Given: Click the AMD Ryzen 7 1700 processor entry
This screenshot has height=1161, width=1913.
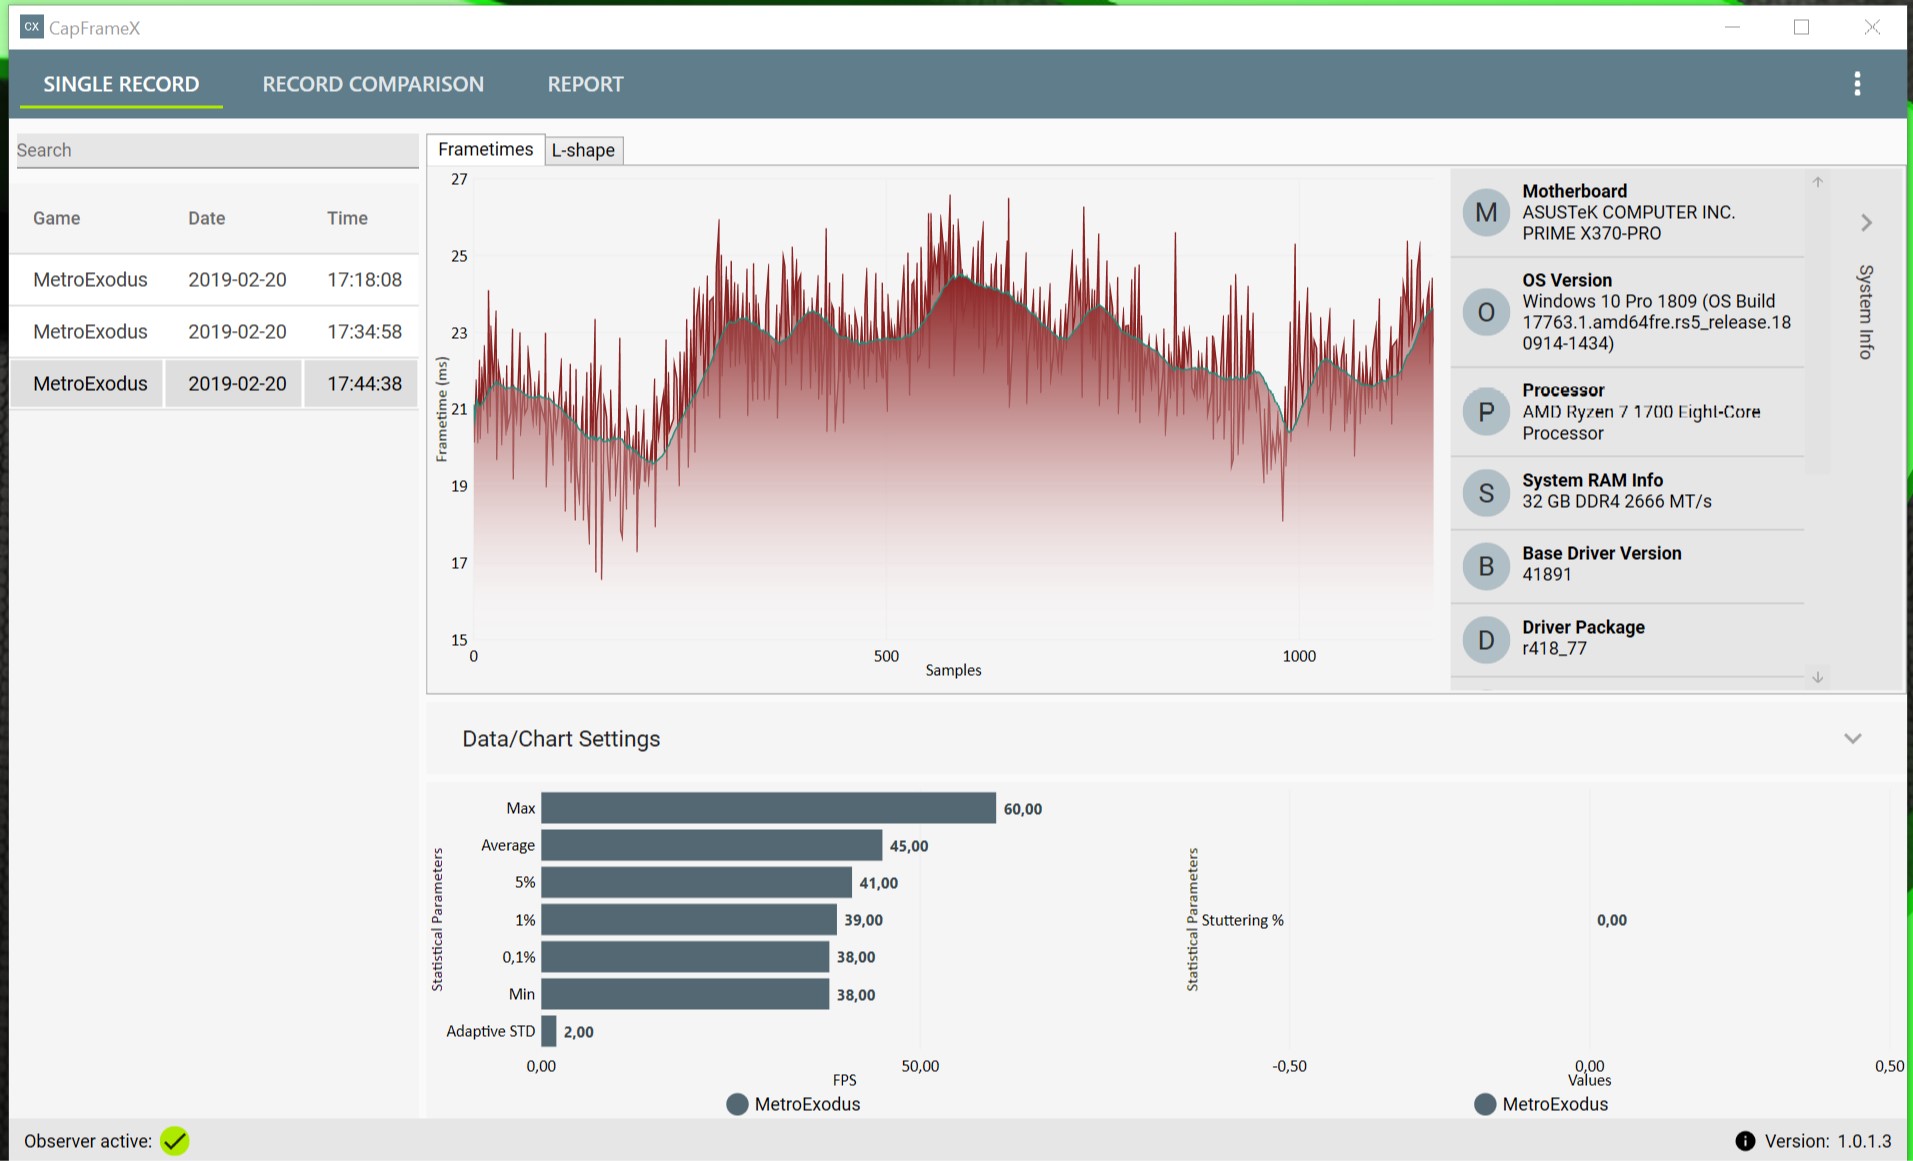Looking at the screenshot, I should click(1627, 412).
